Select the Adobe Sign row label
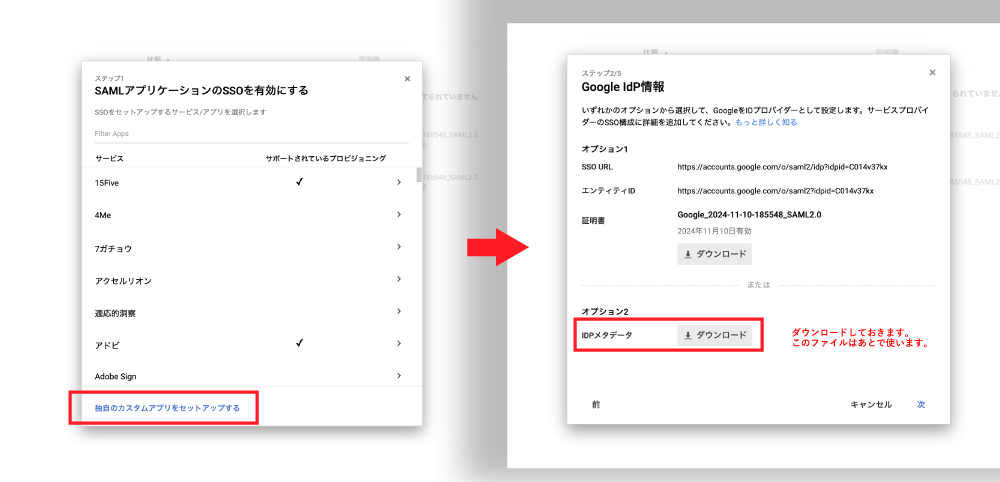Image resolution: width=1000 pixels, height=482 pixels. [115, 377]
